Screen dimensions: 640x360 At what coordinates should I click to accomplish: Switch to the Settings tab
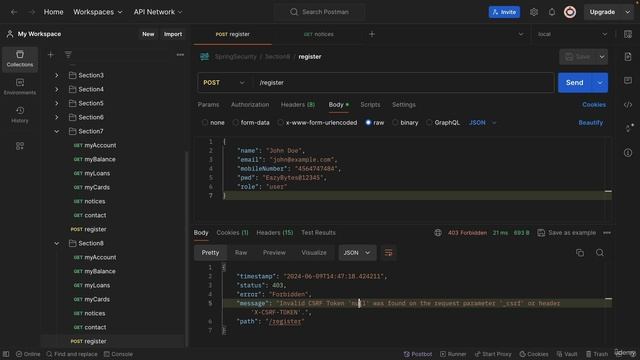[404, 104]
